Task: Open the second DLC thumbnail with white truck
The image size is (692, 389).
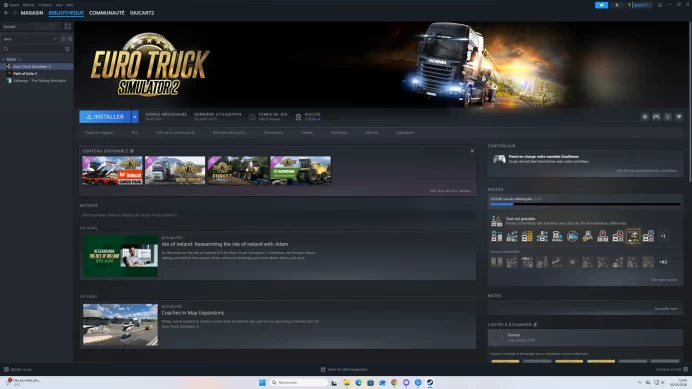Action: (175, 170)
